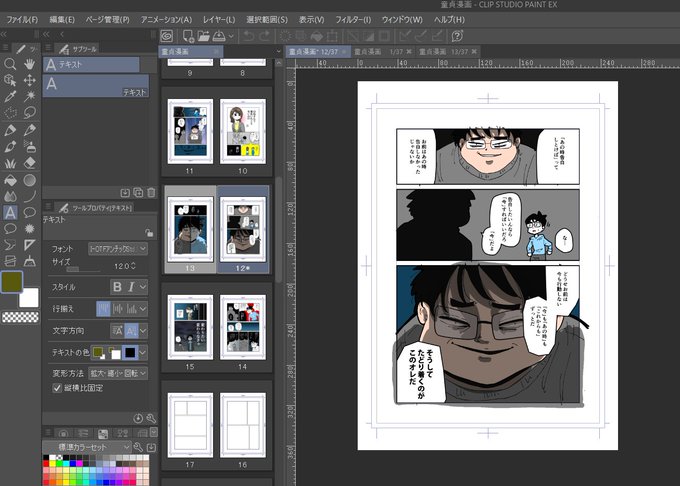Open the フォント font dropdown
Screen dimensions: 680x486
pyautogui.click(x=118, y=249)
